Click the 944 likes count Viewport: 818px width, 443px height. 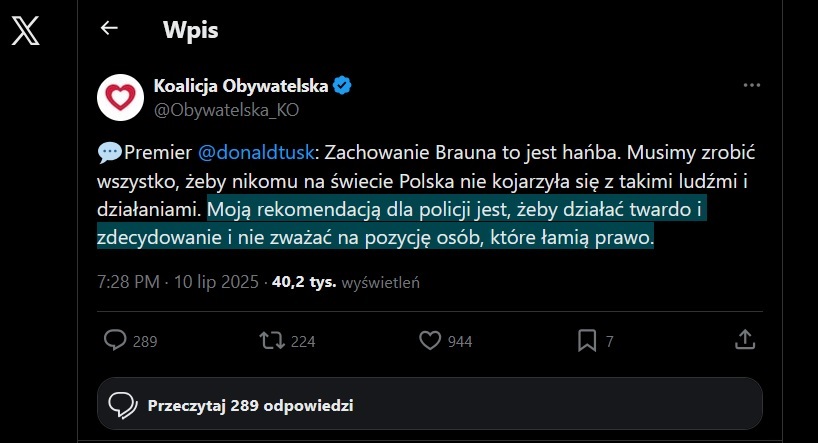(x=460, y=342)
